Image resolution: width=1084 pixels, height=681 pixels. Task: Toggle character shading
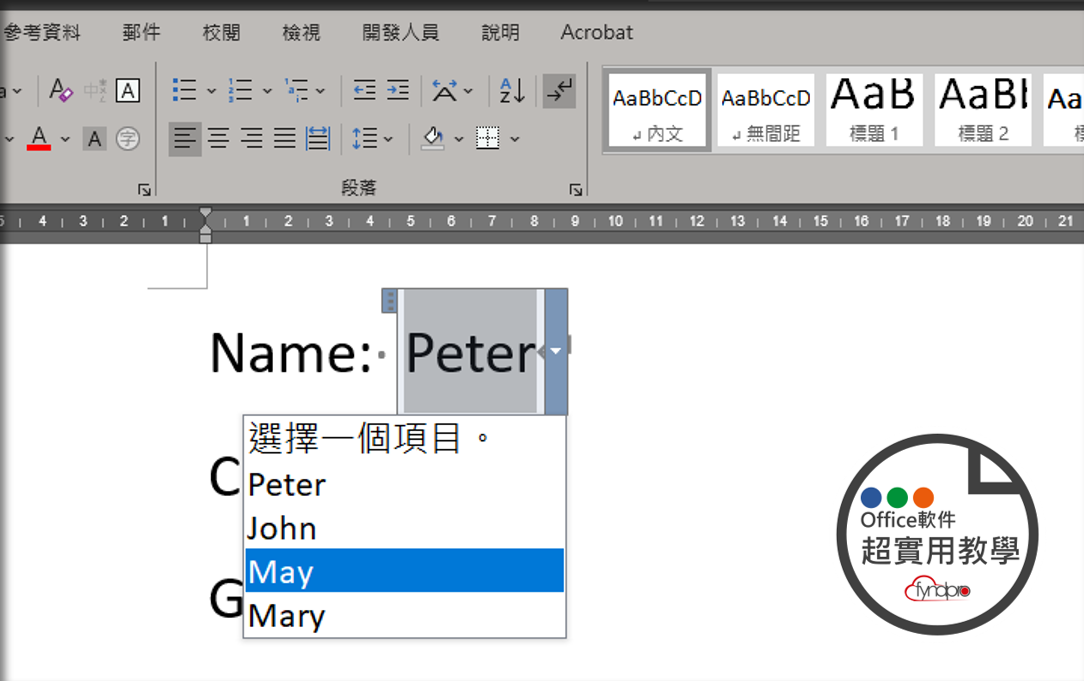pyautogui.click(x=95, y=139)
